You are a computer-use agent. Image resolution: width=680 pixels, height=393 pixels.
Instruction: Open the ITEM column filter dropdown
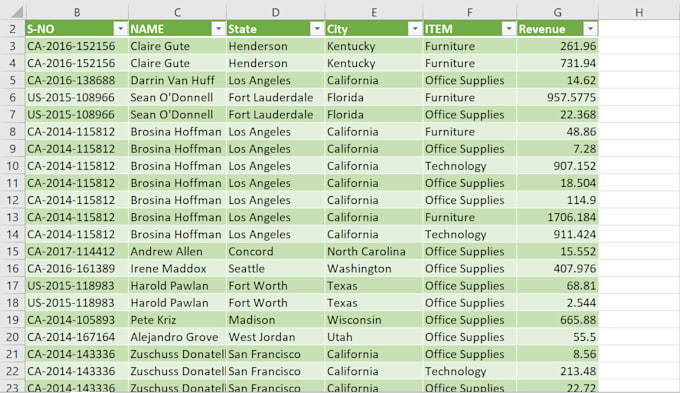509,29
